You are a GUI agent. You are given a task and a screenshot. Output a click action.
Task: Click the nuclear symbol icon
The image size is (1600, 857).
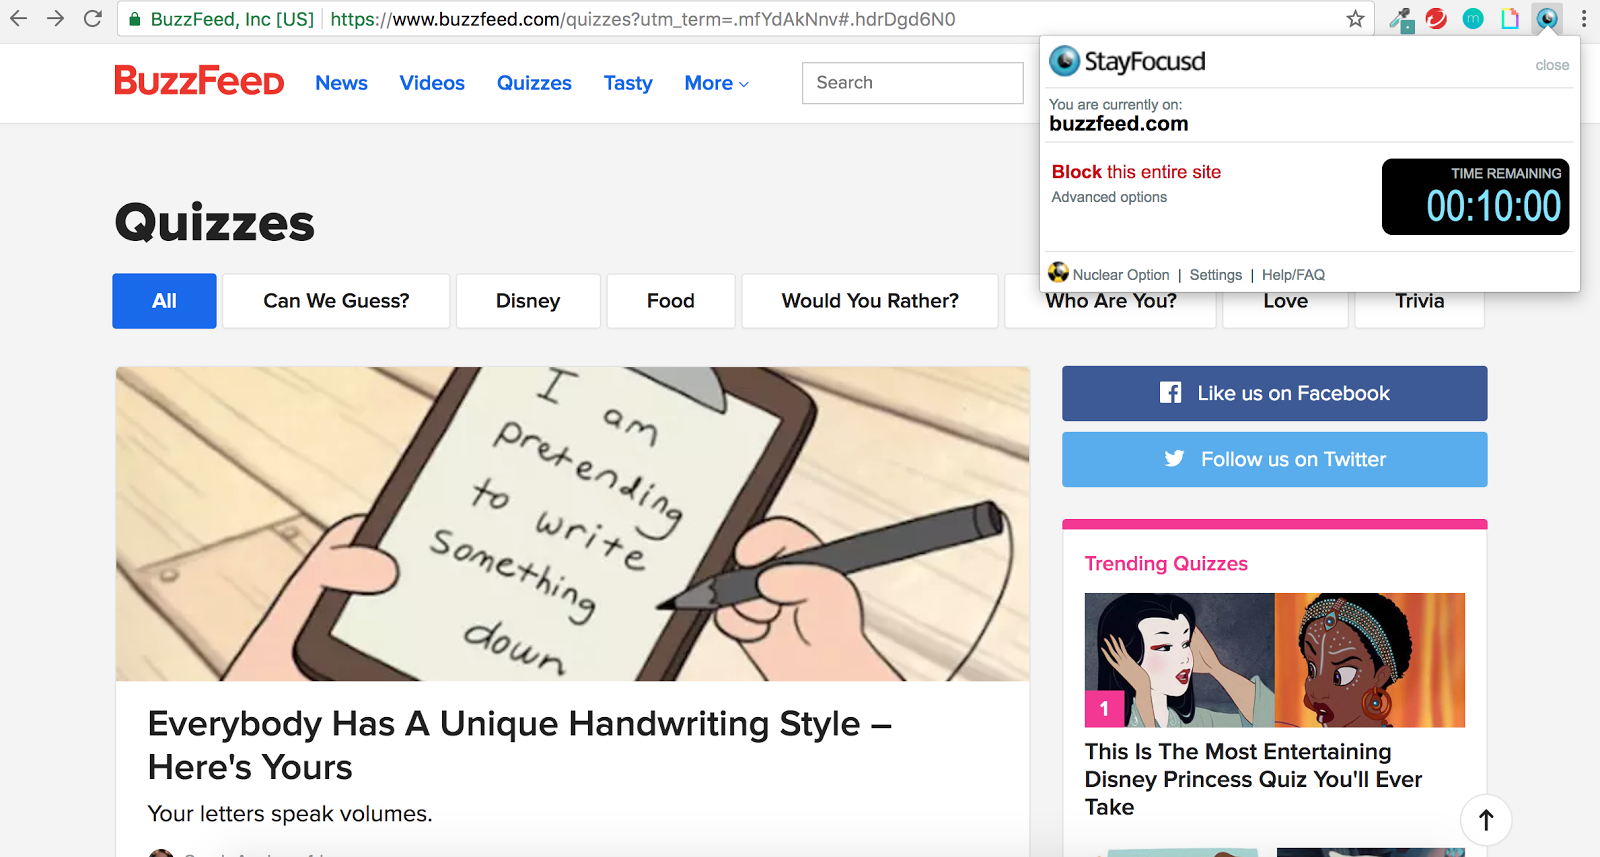1058,272
